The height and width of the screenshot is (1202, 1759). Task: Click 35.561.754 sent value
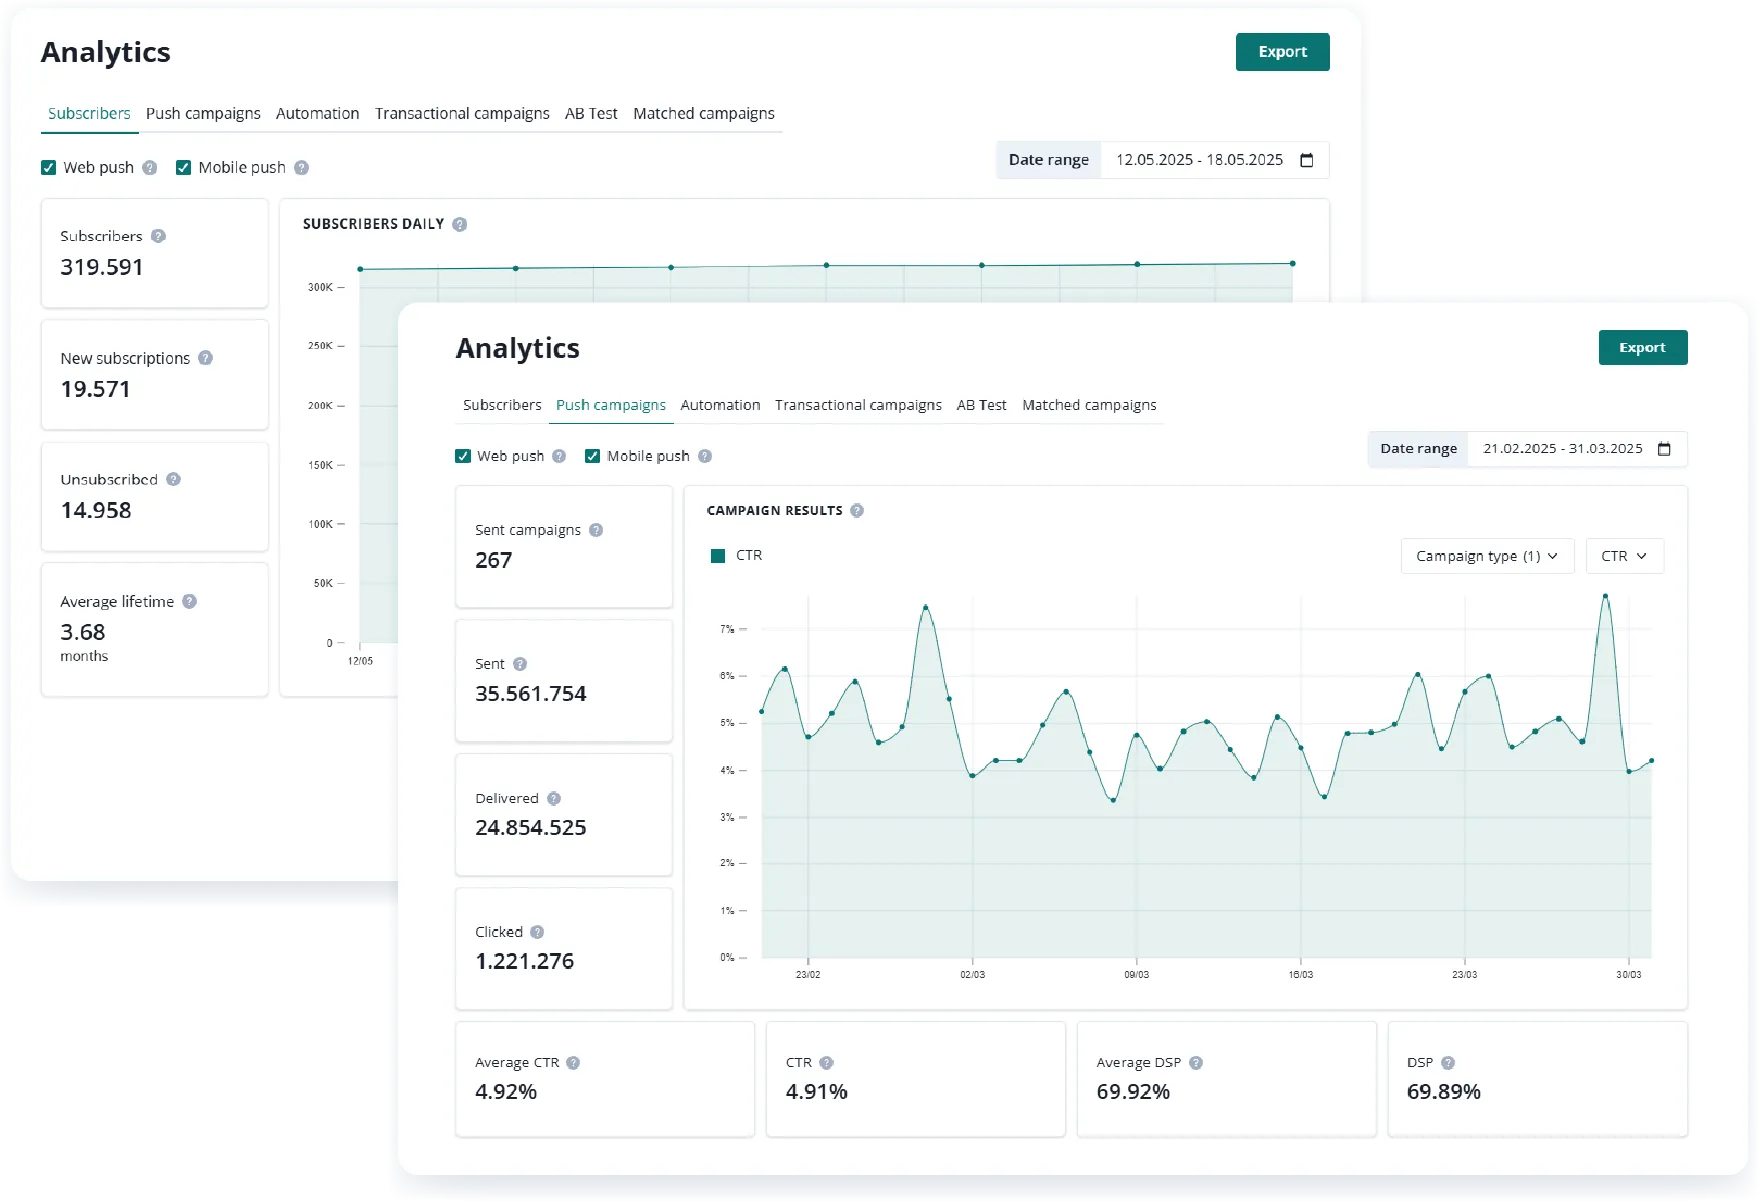531,694
